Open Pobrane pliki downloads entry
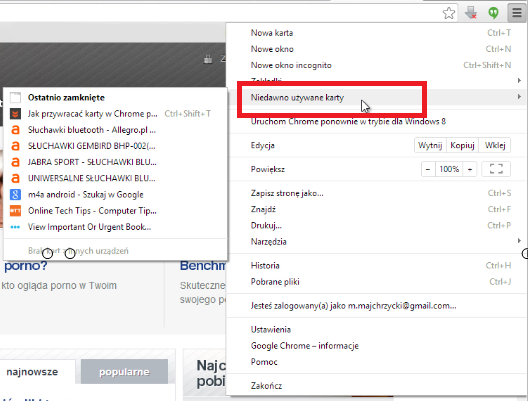Viewport: 528px width, 401px height. click(375, 281)
